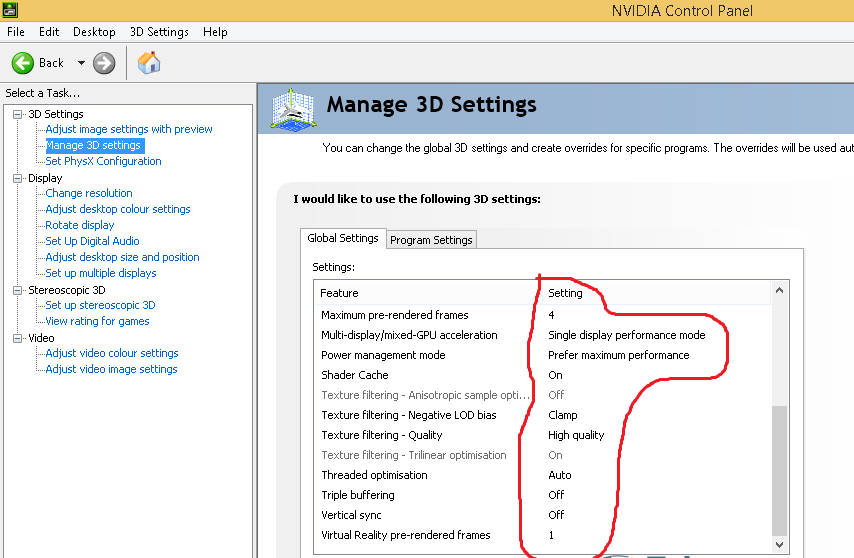This screenshot has height=558, width=854.
Task: Open Adjust video image settings
Action: point(111,369)
